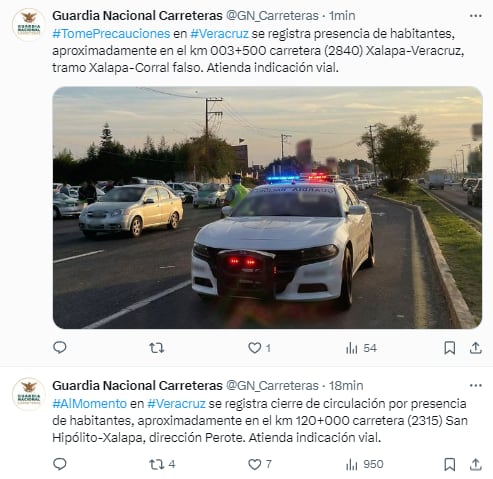Retweet the first tweet about Xalapa-Veracruz
This screenshot has width=493, height=479.
coord(156,348)
